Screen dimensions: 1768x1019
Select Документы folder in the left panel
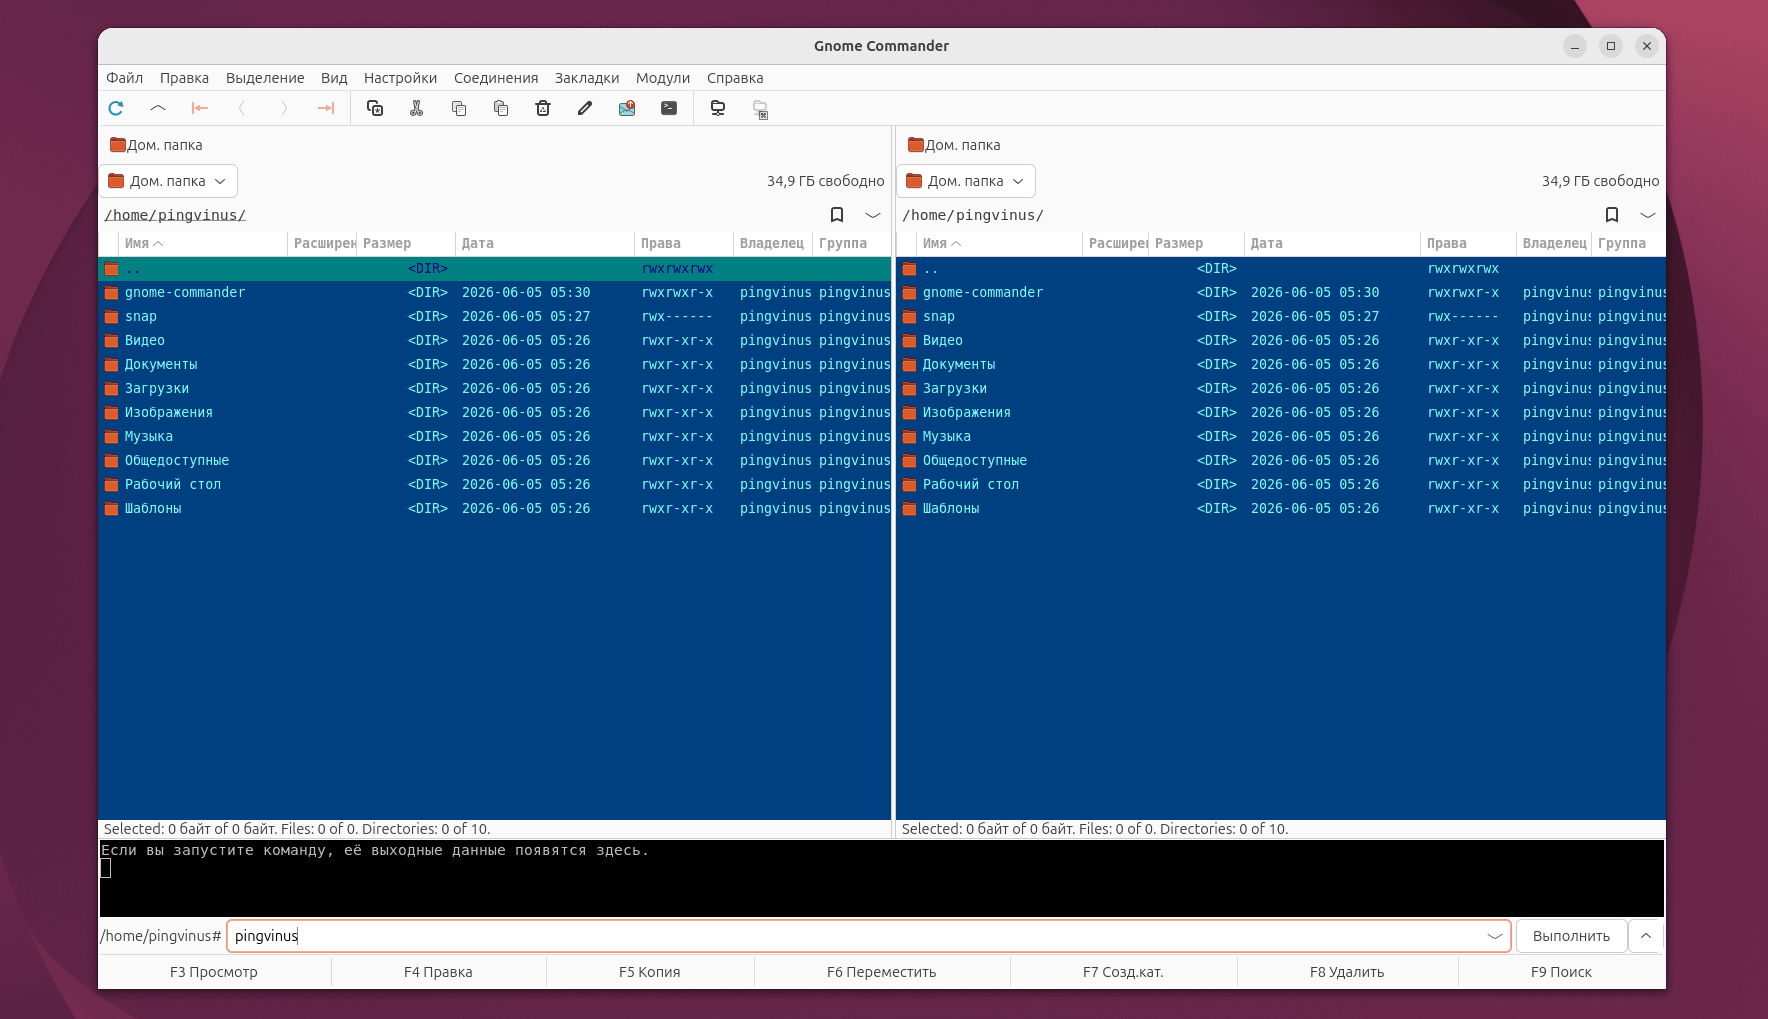coord(494,365)
